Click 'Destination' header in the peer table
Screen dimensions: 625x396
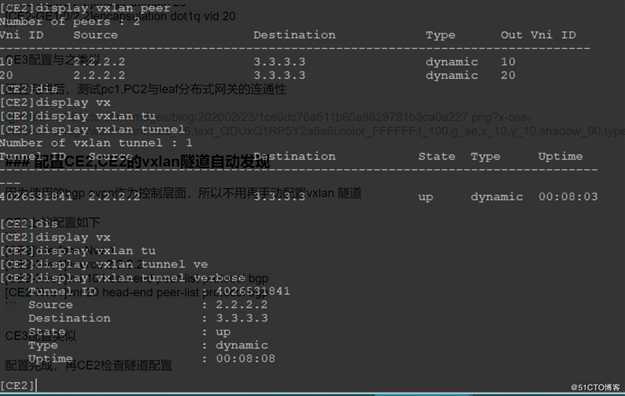[x=295, y=35]
